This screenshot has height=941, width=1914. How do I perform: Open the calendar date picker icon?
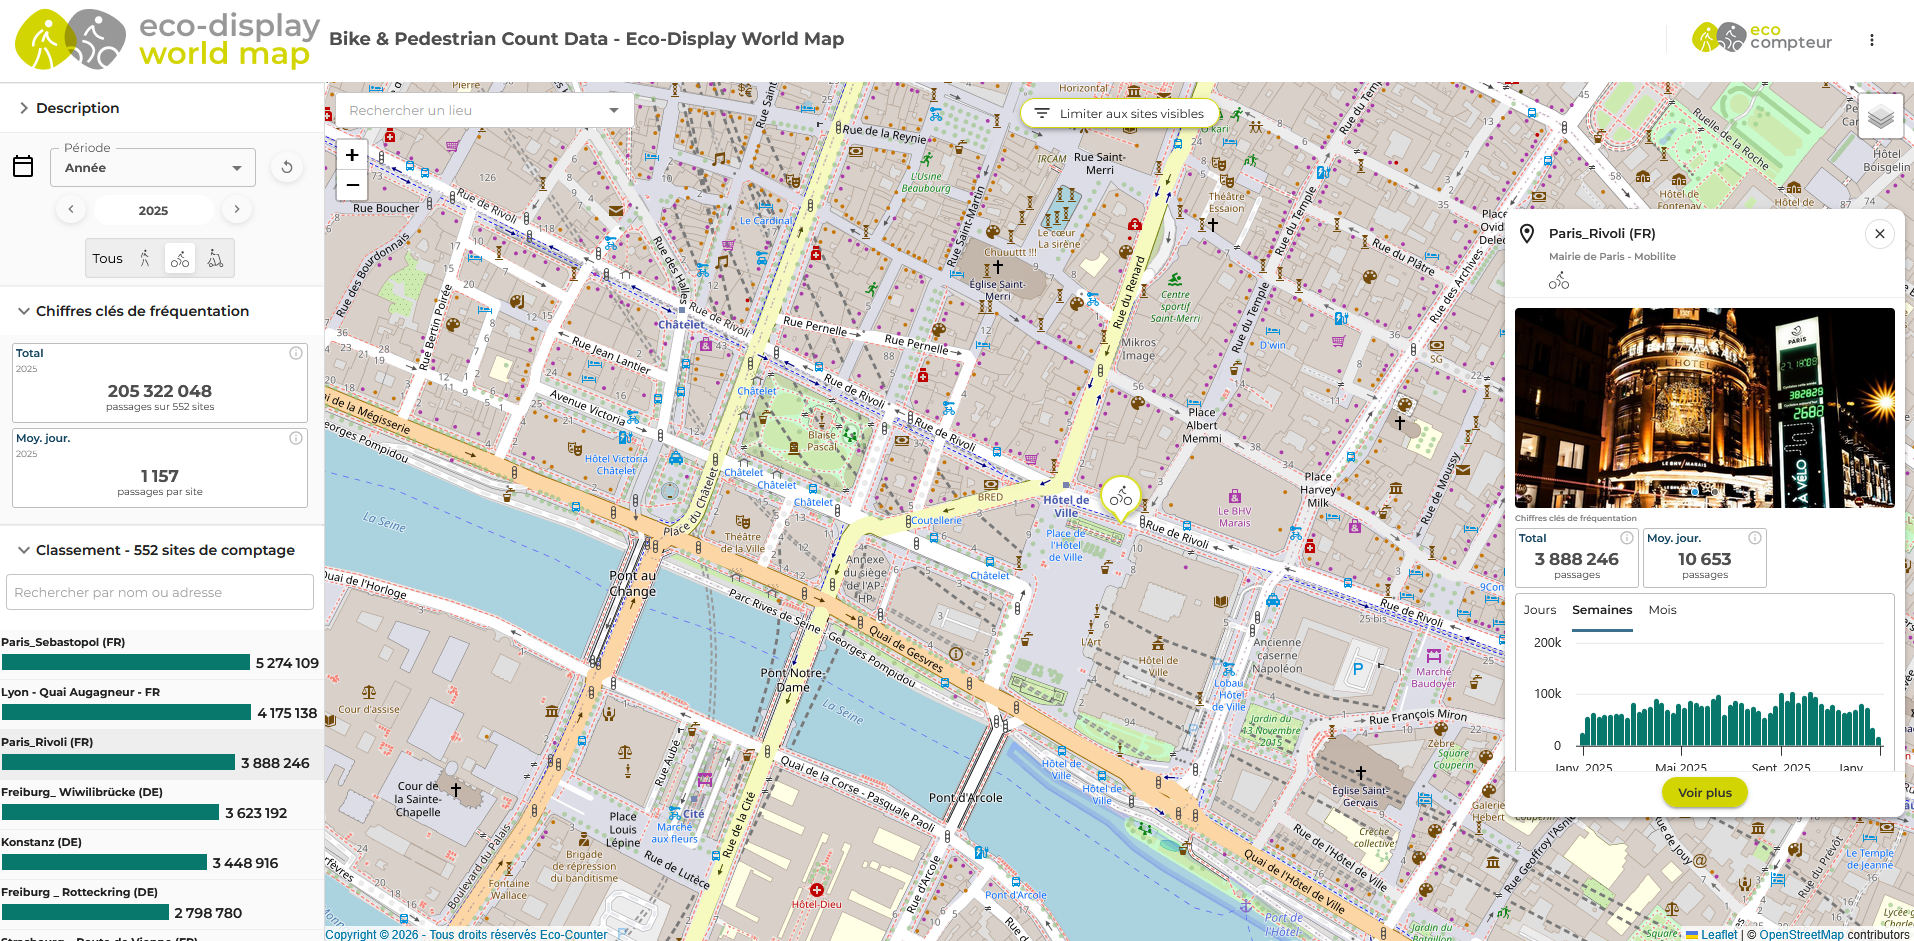[x=23, y=167]
